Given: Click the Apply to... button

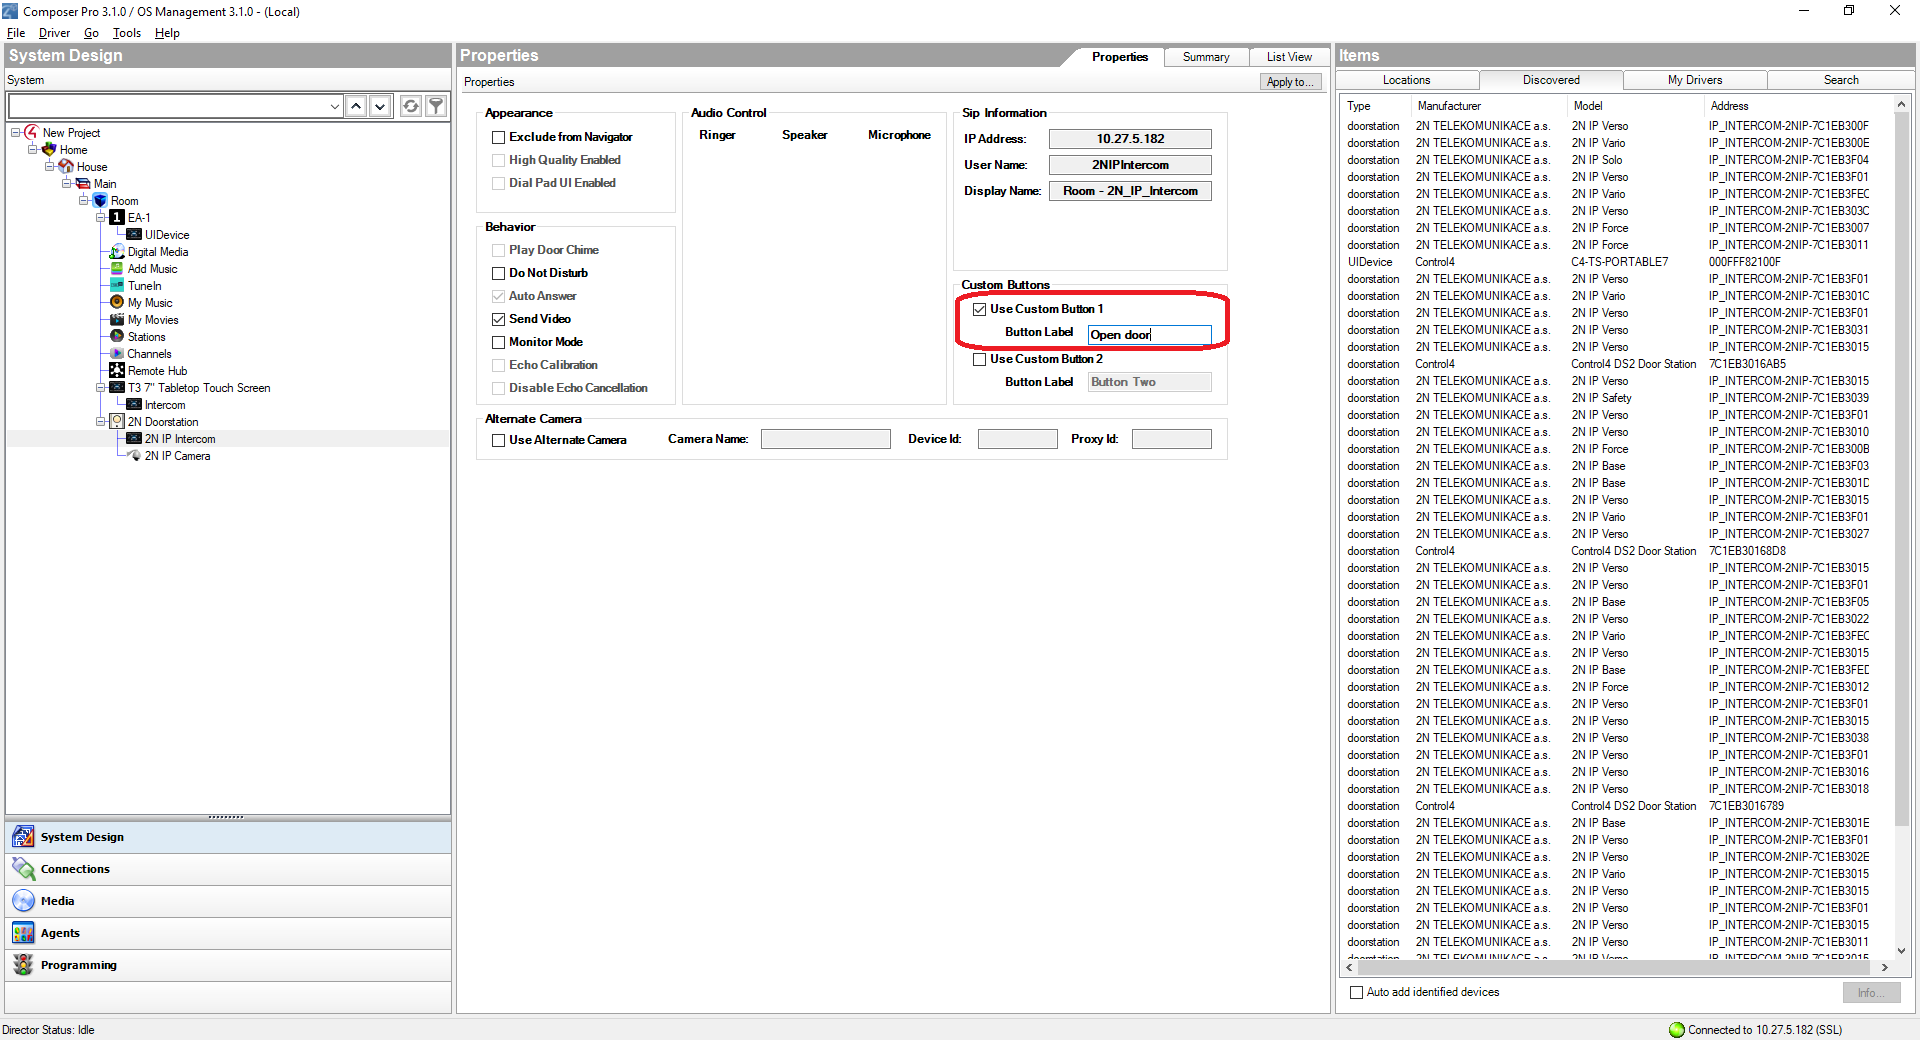Looking at the screenshot, I should [x=1290, y=82].
